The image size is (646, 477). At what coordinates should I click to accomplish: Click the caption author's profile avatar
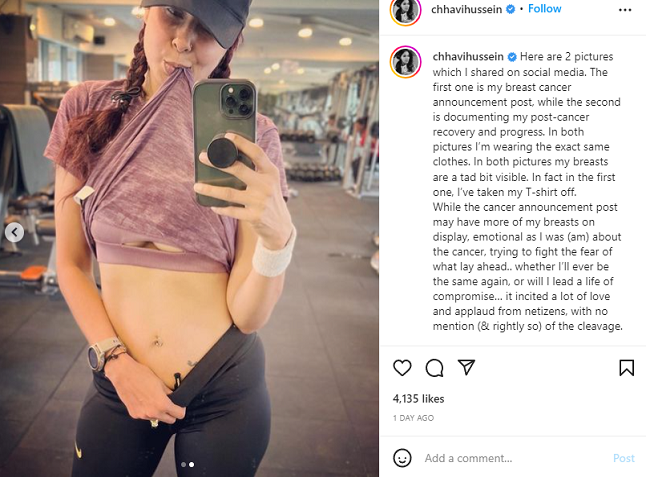click(x=405, y=62)
